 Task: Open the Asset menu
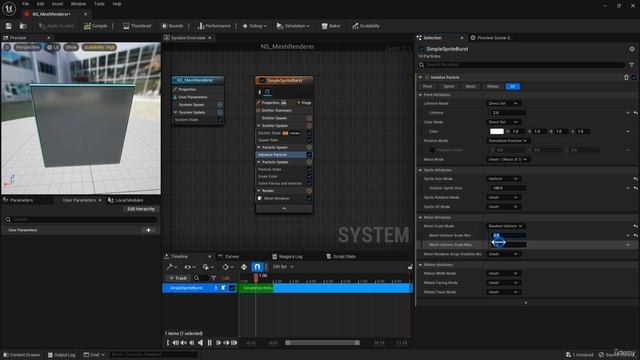tap(57, 4)
